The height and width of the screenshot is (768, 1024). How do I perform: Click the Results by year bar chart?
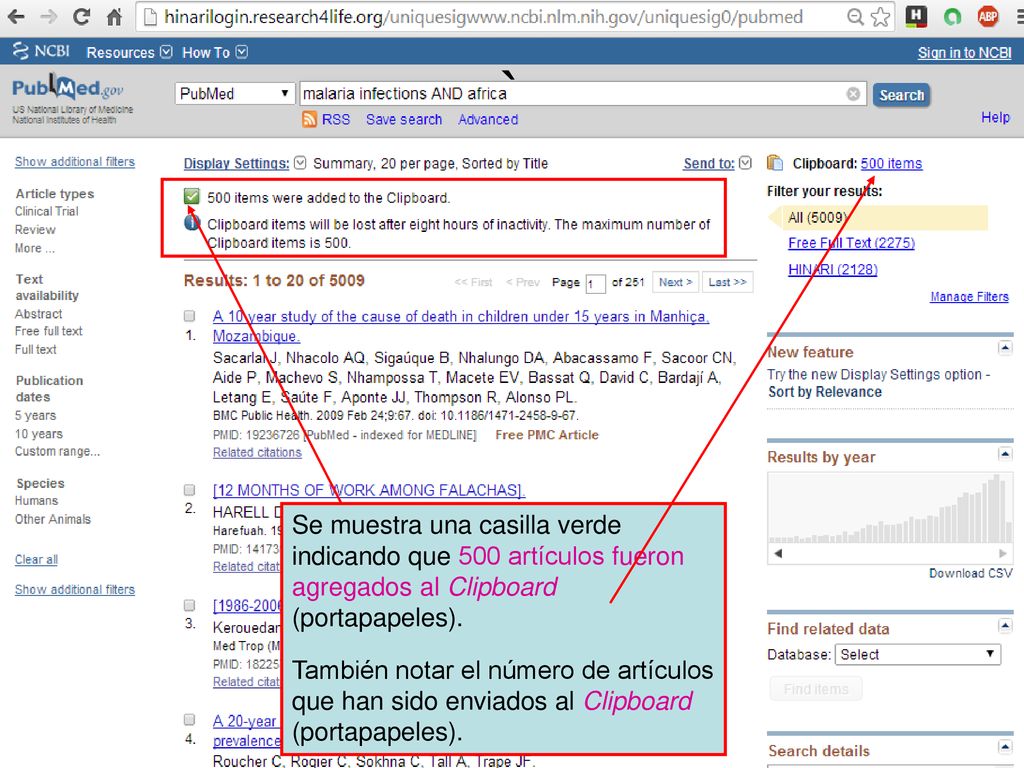click(889, 508)
